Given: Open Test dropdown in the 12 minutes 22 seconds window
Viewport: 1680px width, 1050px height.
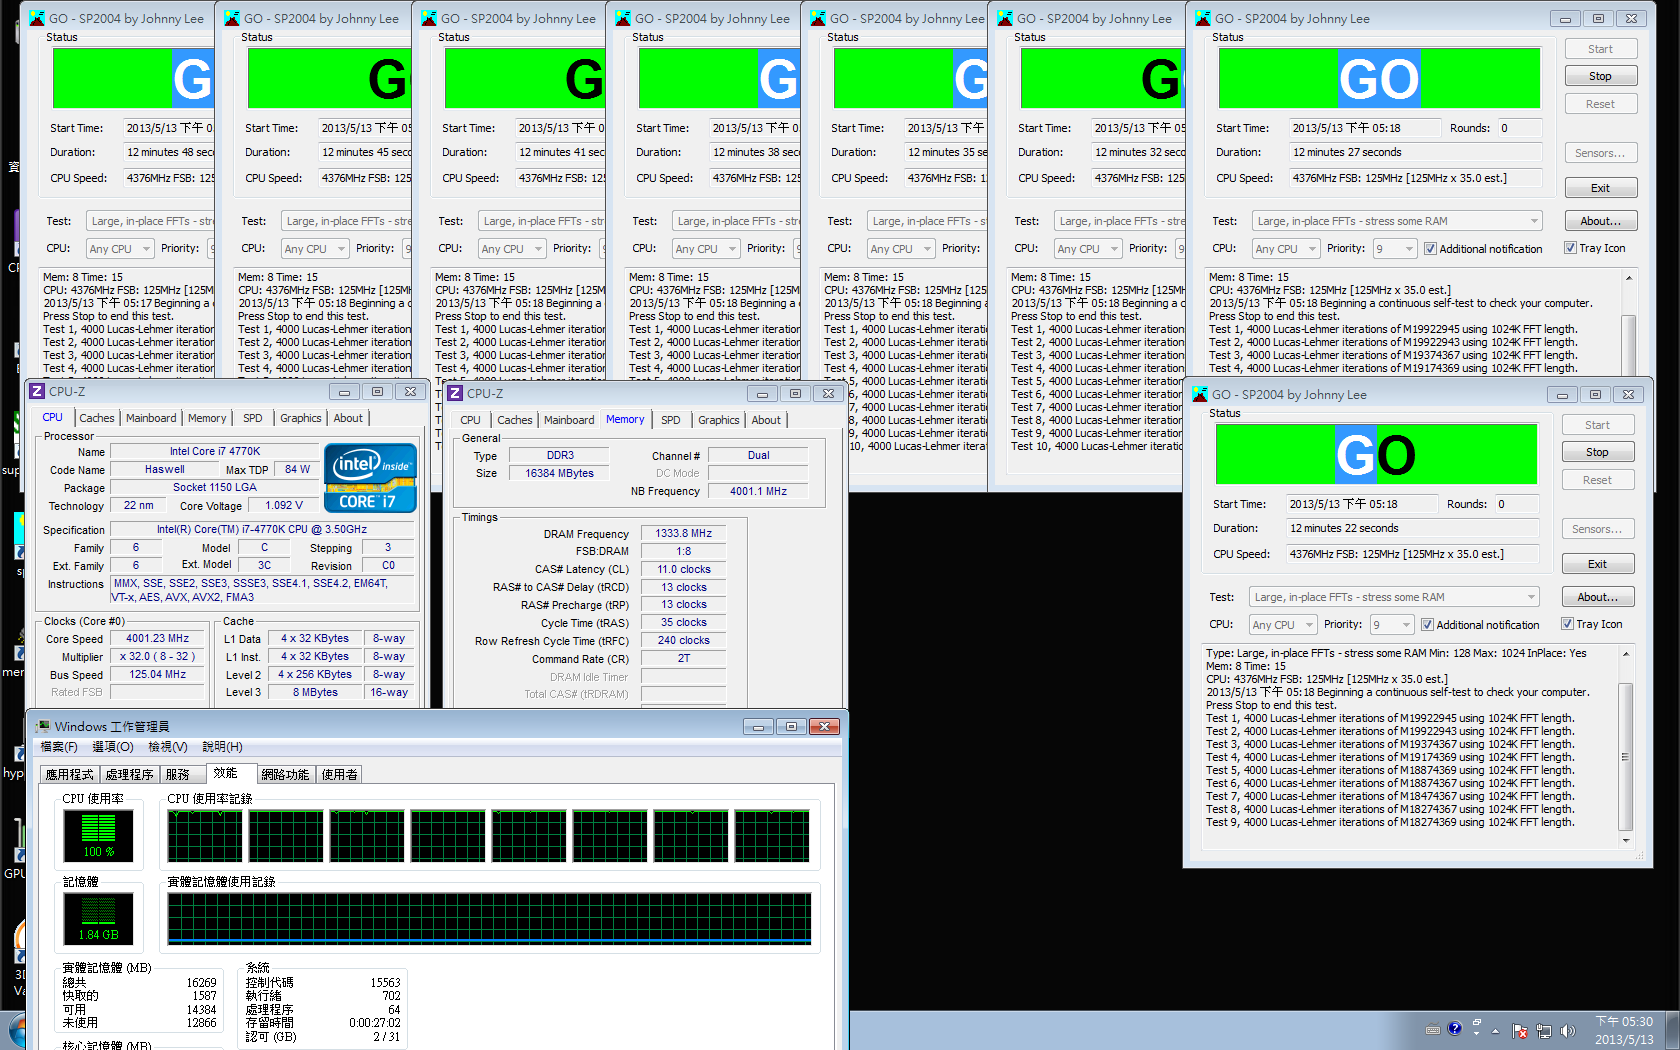Looking at the screenshot, I should pyautogui.click(x=1394, y=597).
